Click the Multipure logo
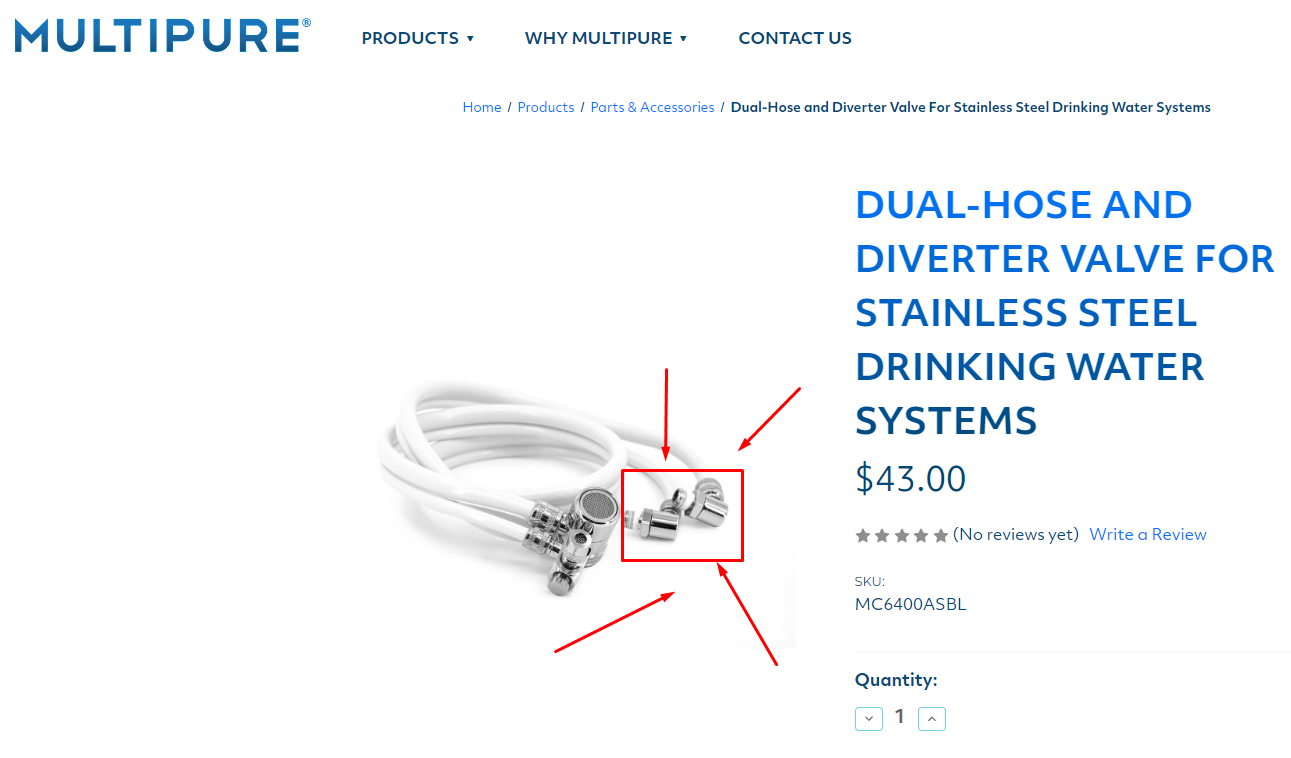1291x758 pixels. 163,36
